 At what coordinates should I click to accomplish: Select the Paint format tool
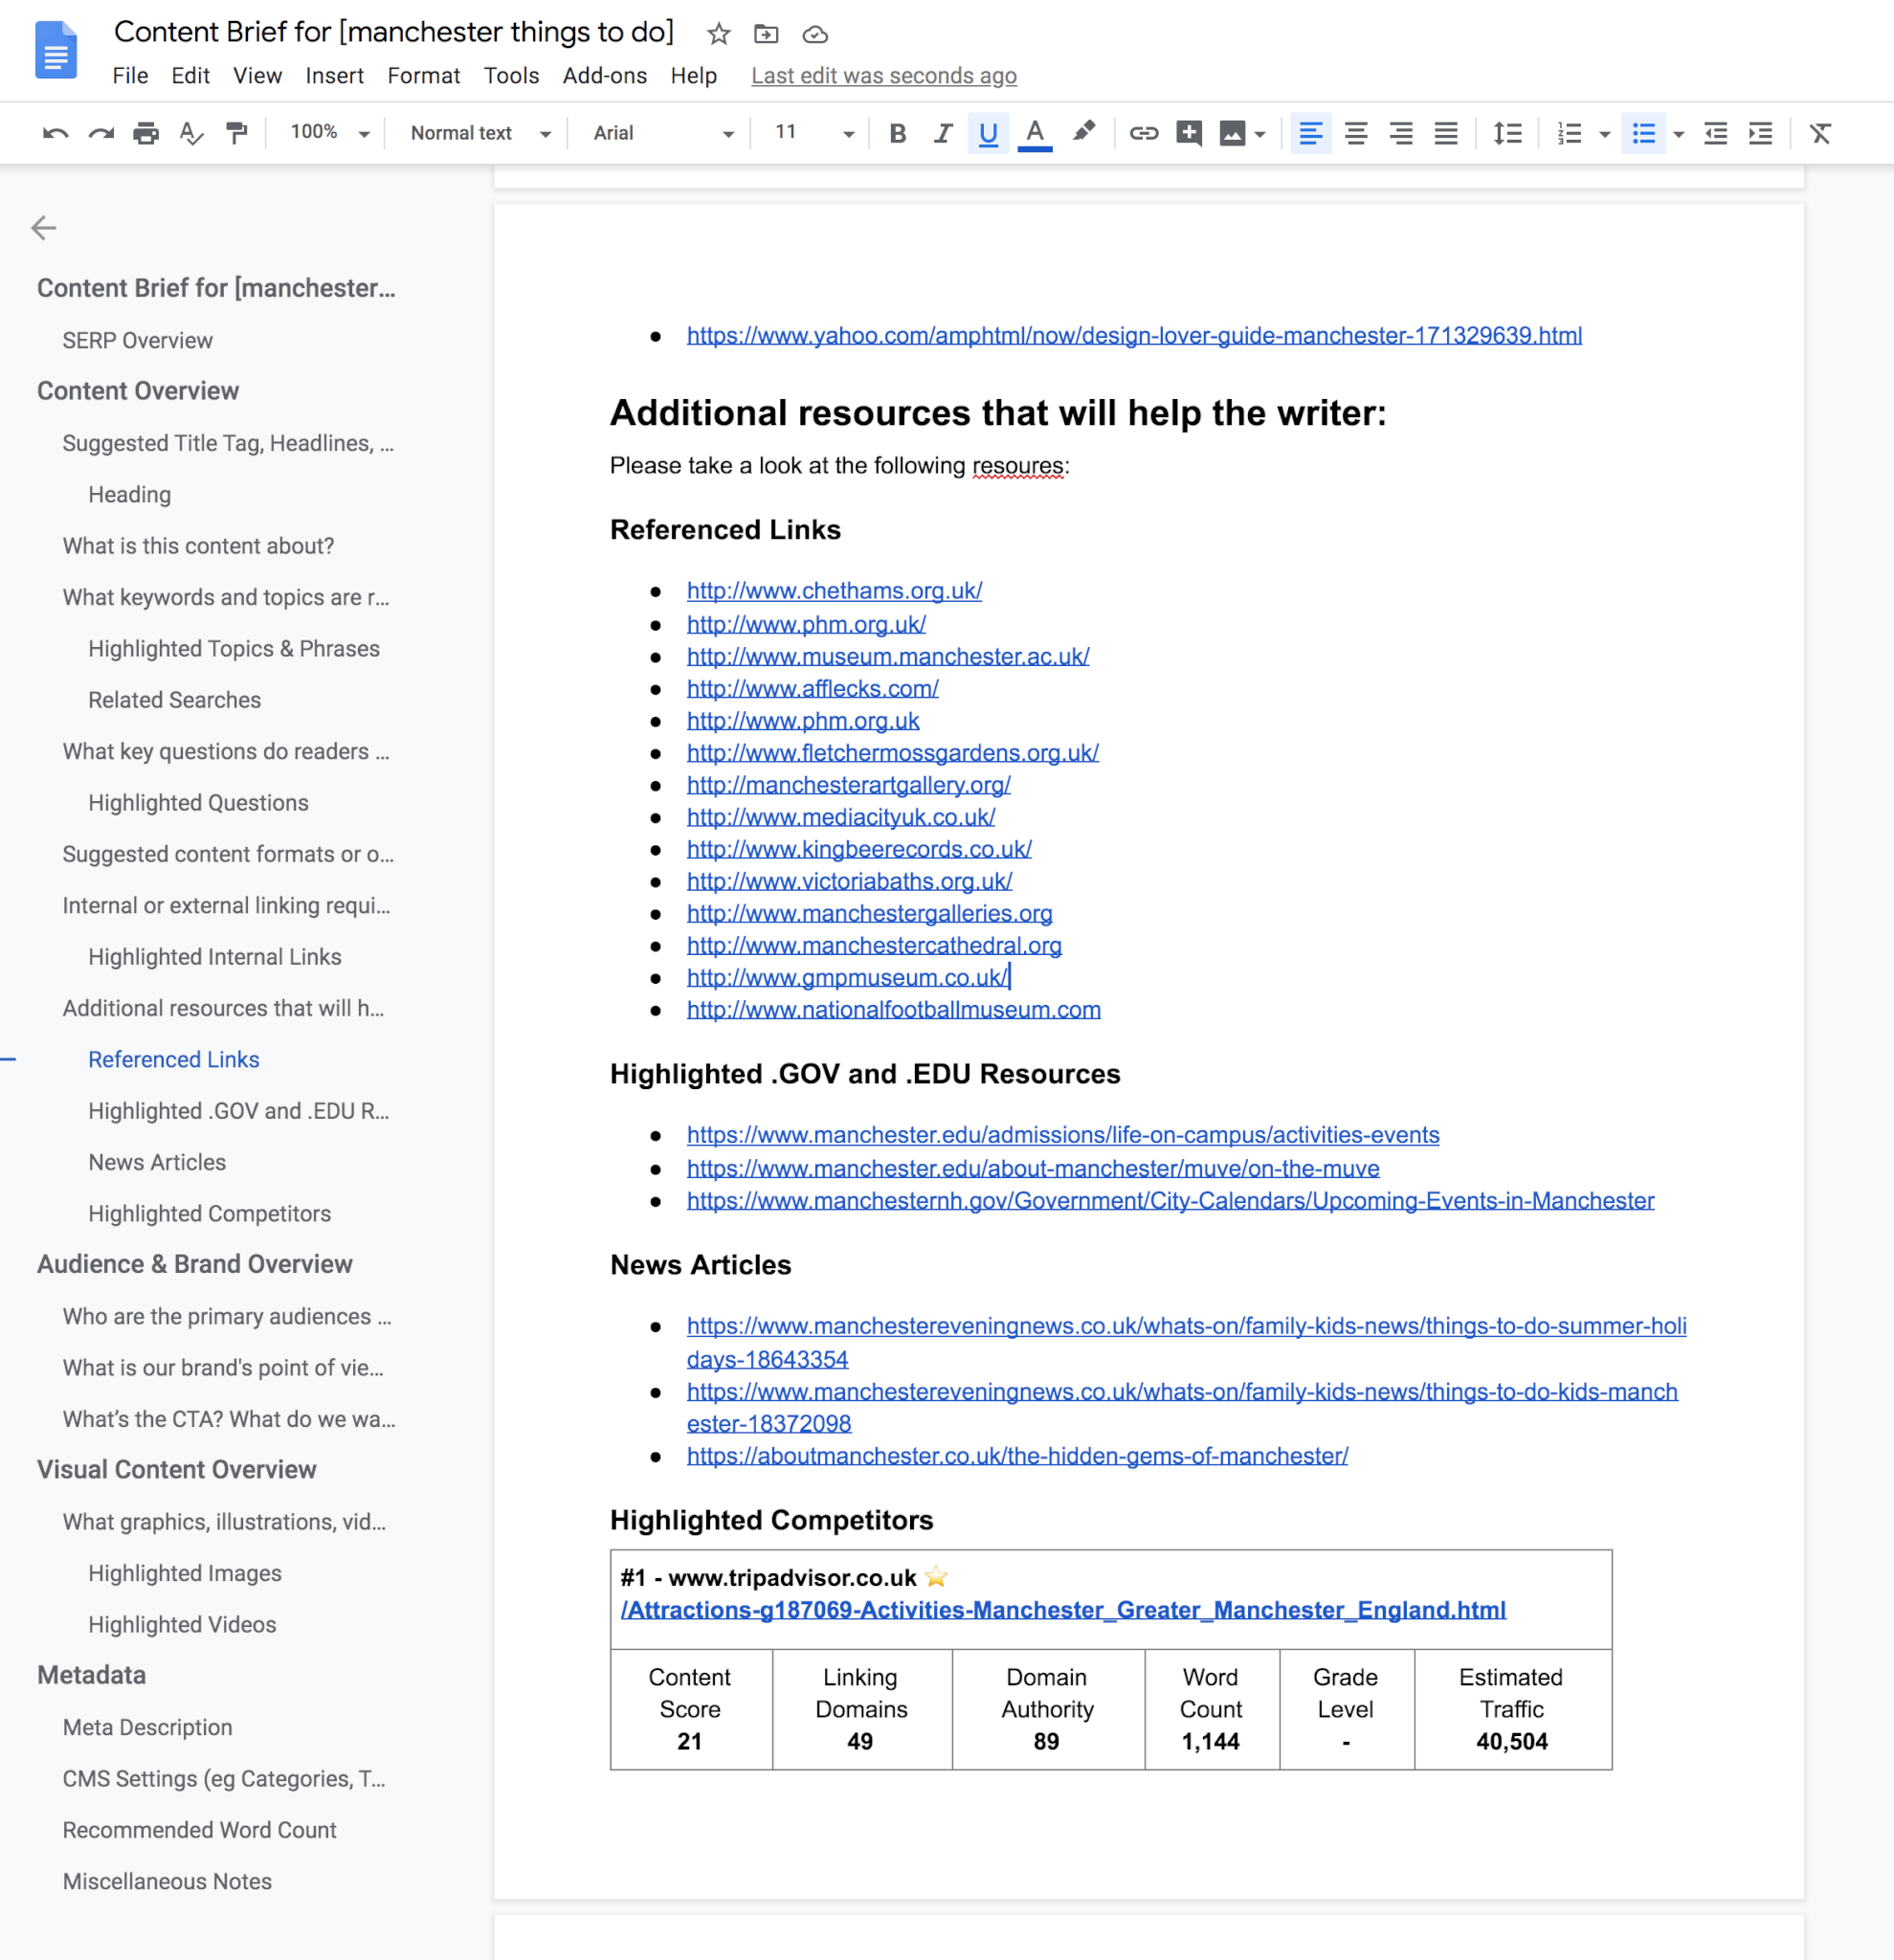click(x=237, y=133)
